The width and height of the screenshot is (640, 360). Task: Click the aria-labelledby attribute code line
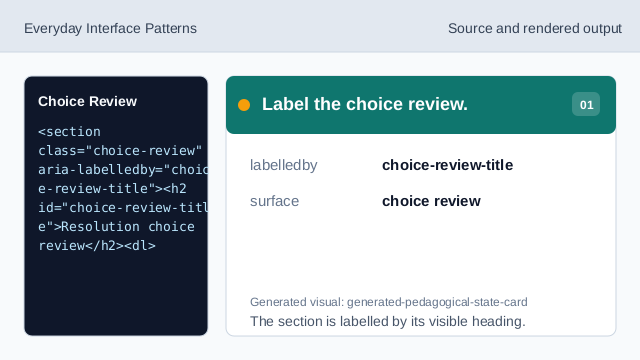[123, 169]
